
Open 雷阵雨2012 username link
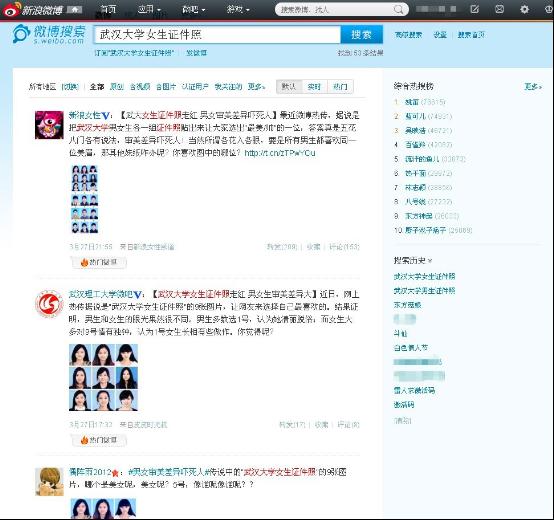point(90,472)
